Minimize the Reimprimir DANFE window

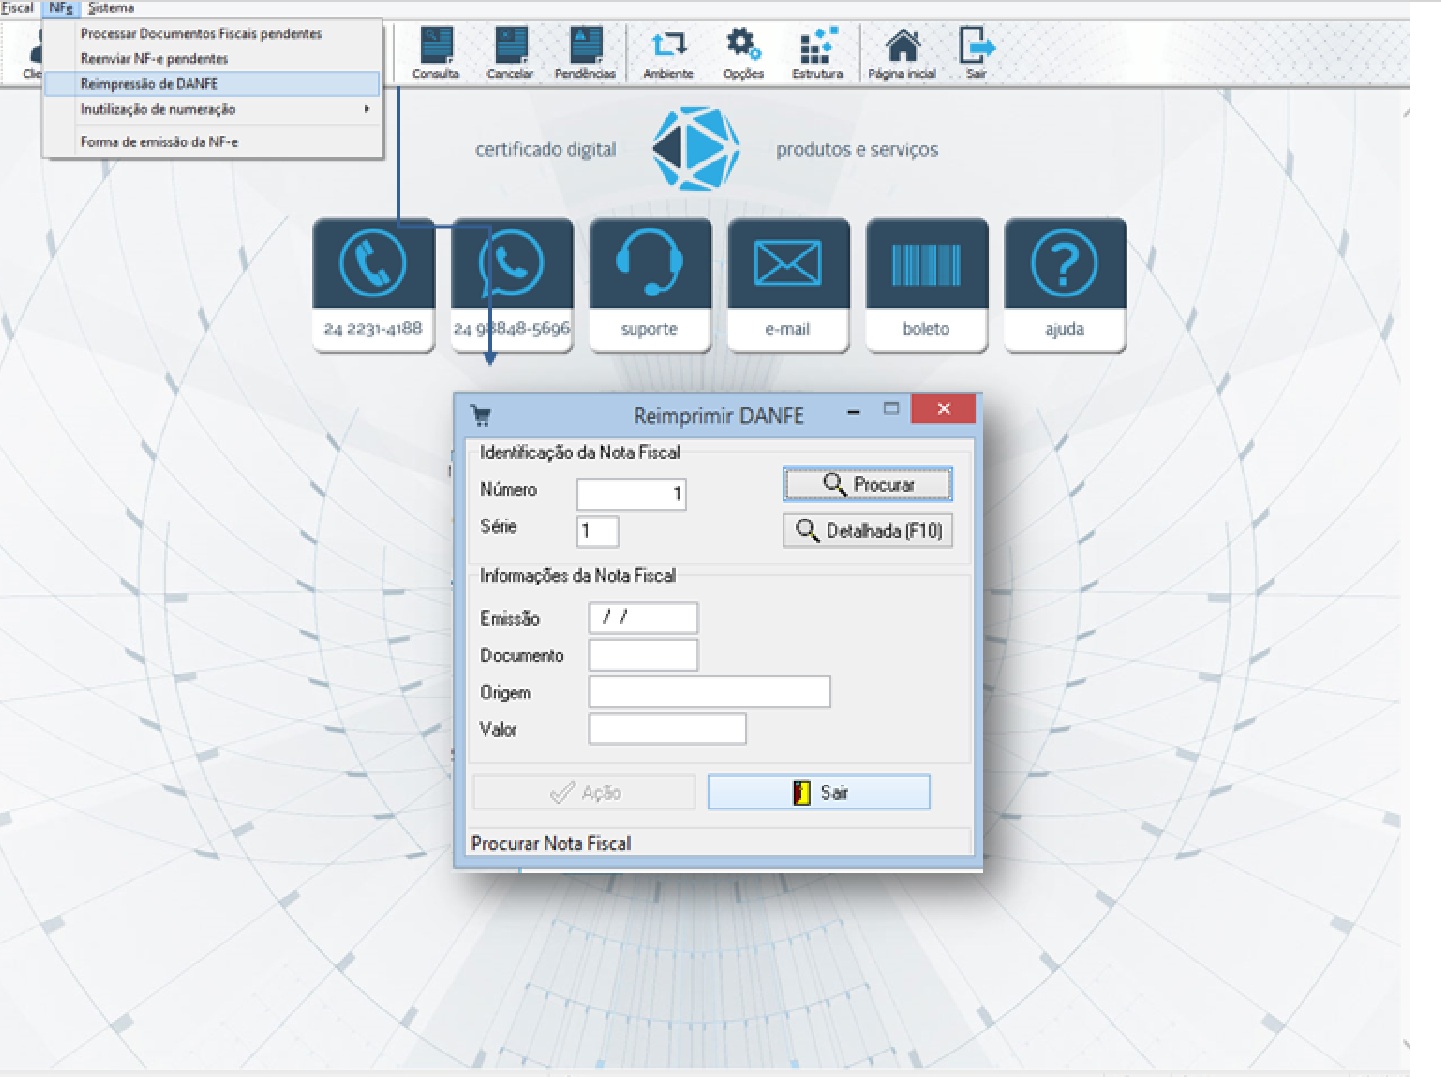pos(853,411)
